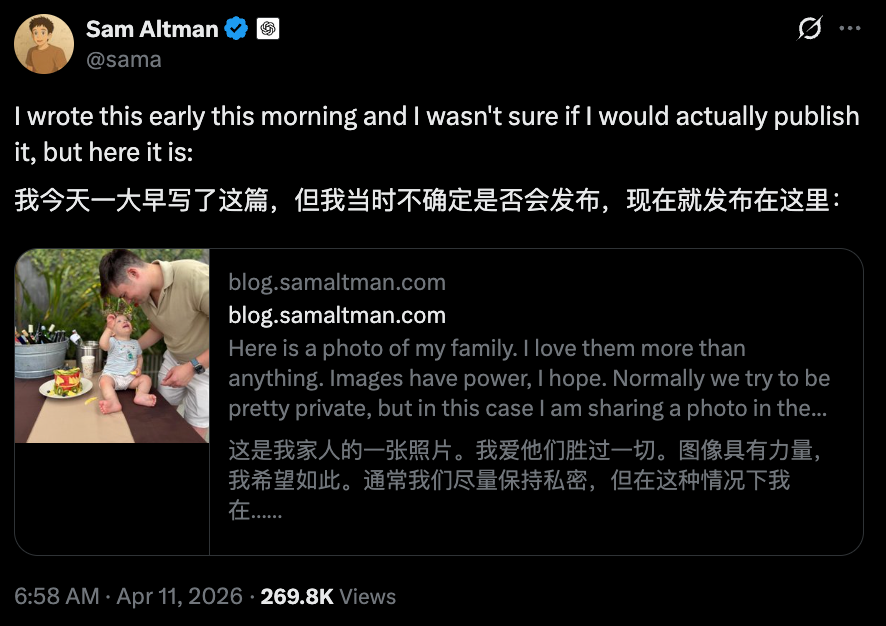Click the "269.8K" view count number

click(296, 597)
